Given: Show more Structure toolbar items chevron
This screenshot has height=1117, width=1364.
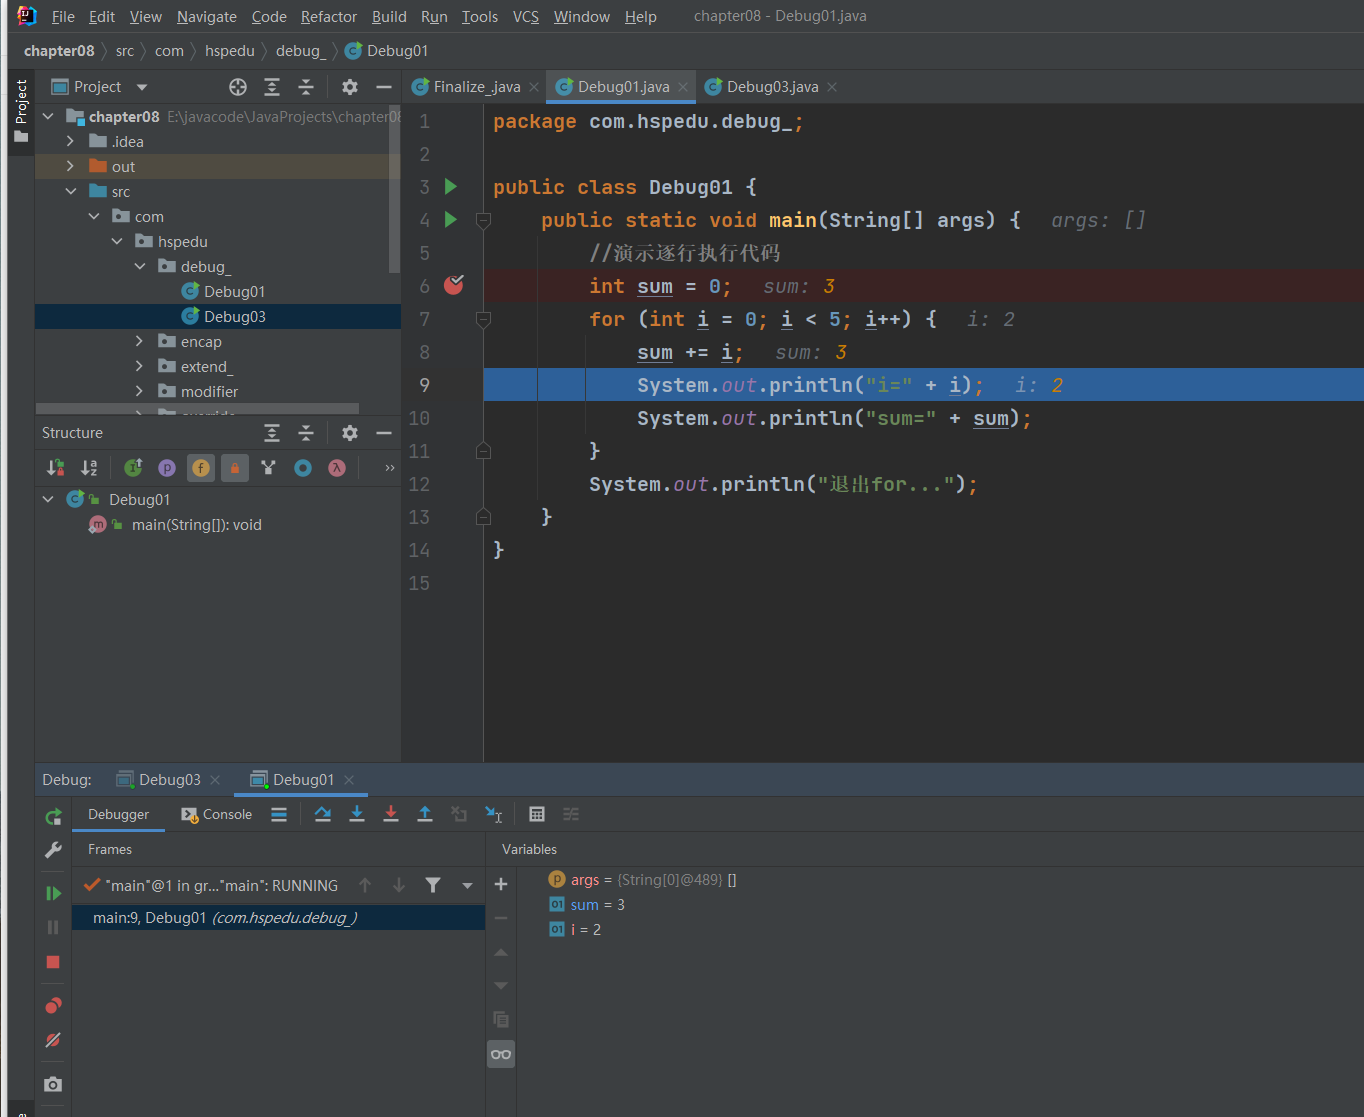Looking at the screenshot, I should point(389,467).
